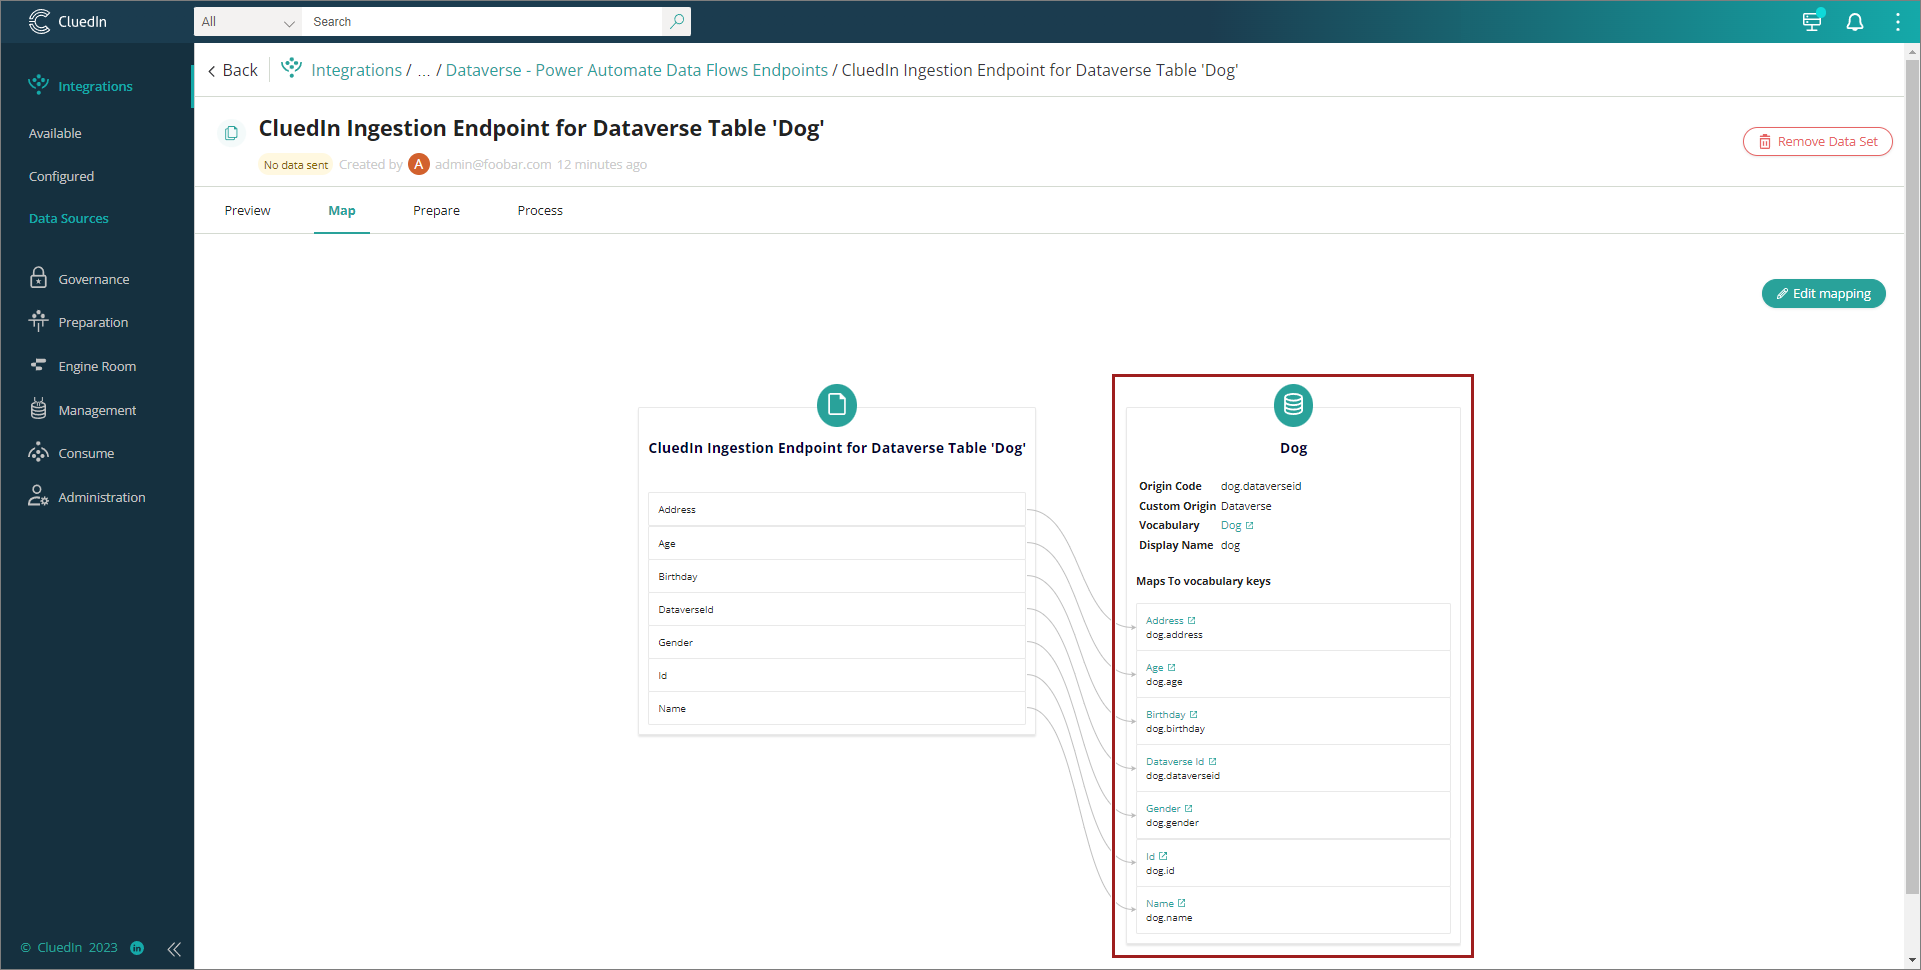Switch to the Process tab

(x=540, y=210)
